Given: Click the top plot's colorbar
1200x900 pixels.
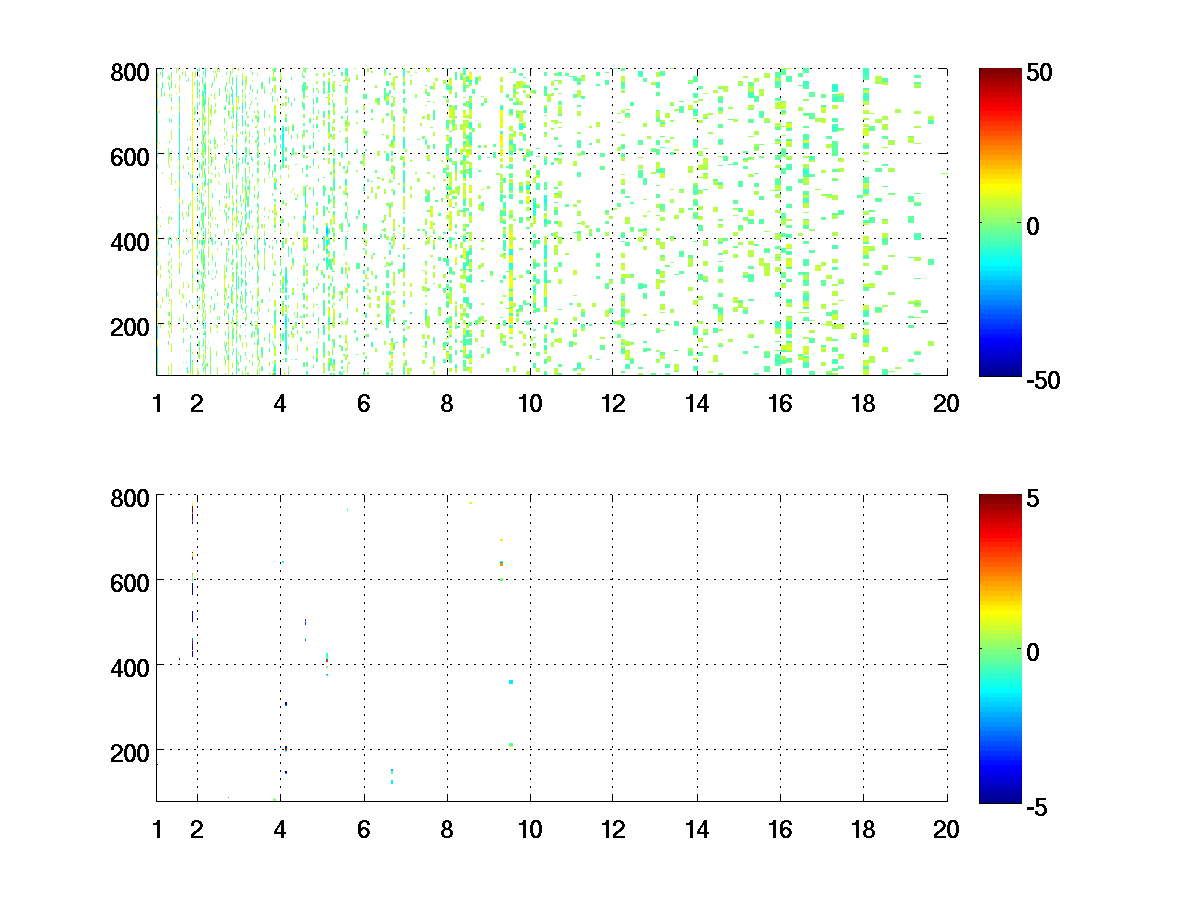Looking at the screenshot, I should click(x=999, y=222).
